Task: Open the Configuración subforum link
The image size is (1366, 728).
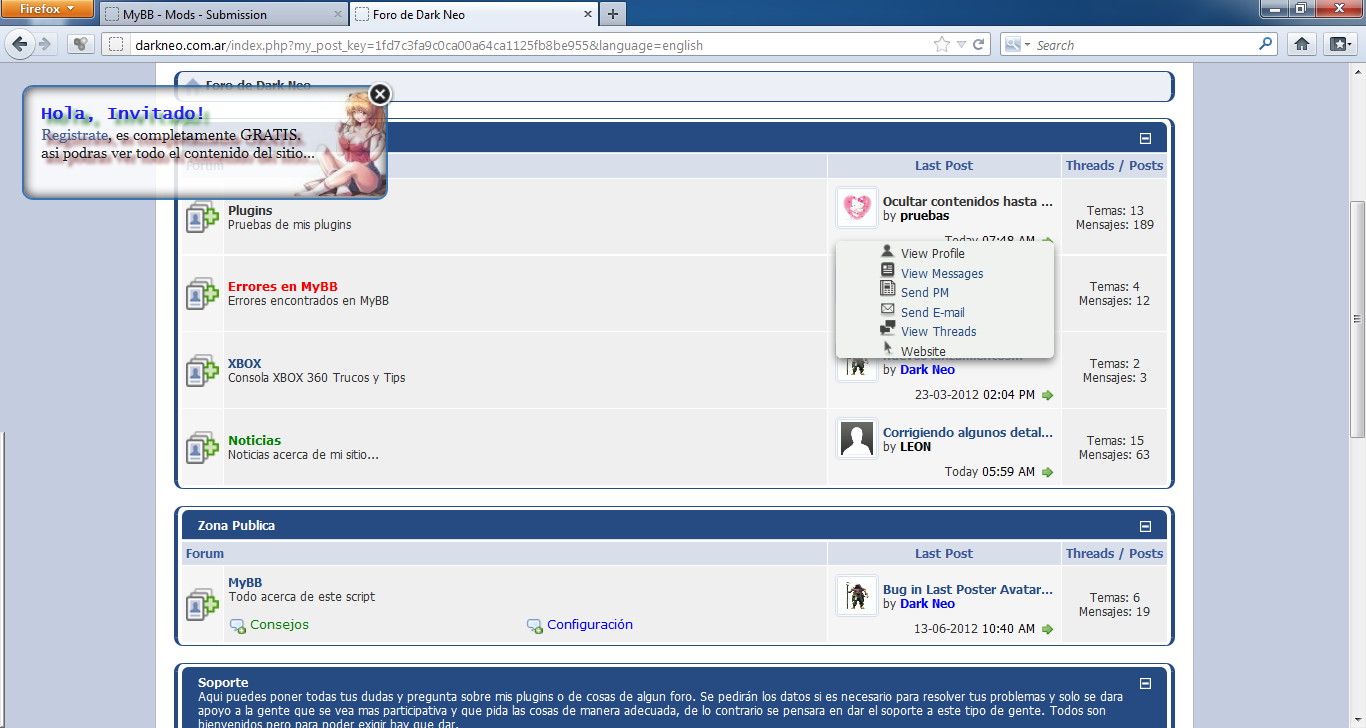Action: point(590,625)
